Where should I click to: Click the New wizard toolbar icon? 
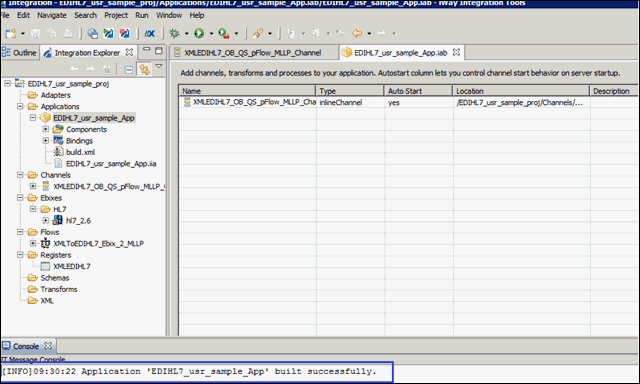[11, 33]
